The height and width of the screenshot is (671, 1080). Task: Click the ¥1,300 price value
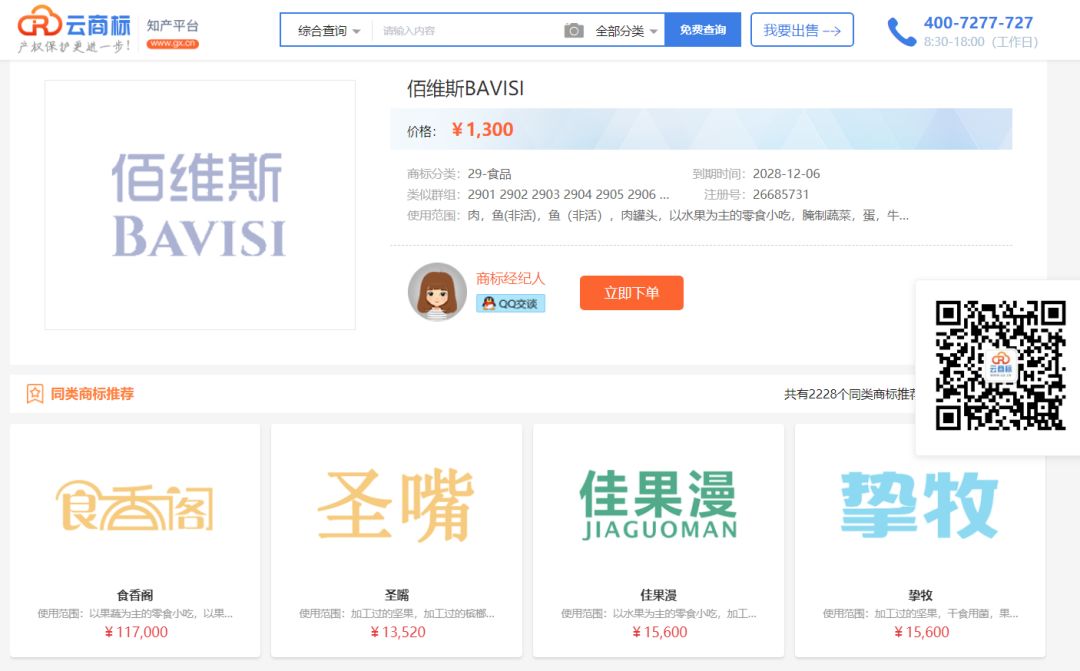[482, 130]
